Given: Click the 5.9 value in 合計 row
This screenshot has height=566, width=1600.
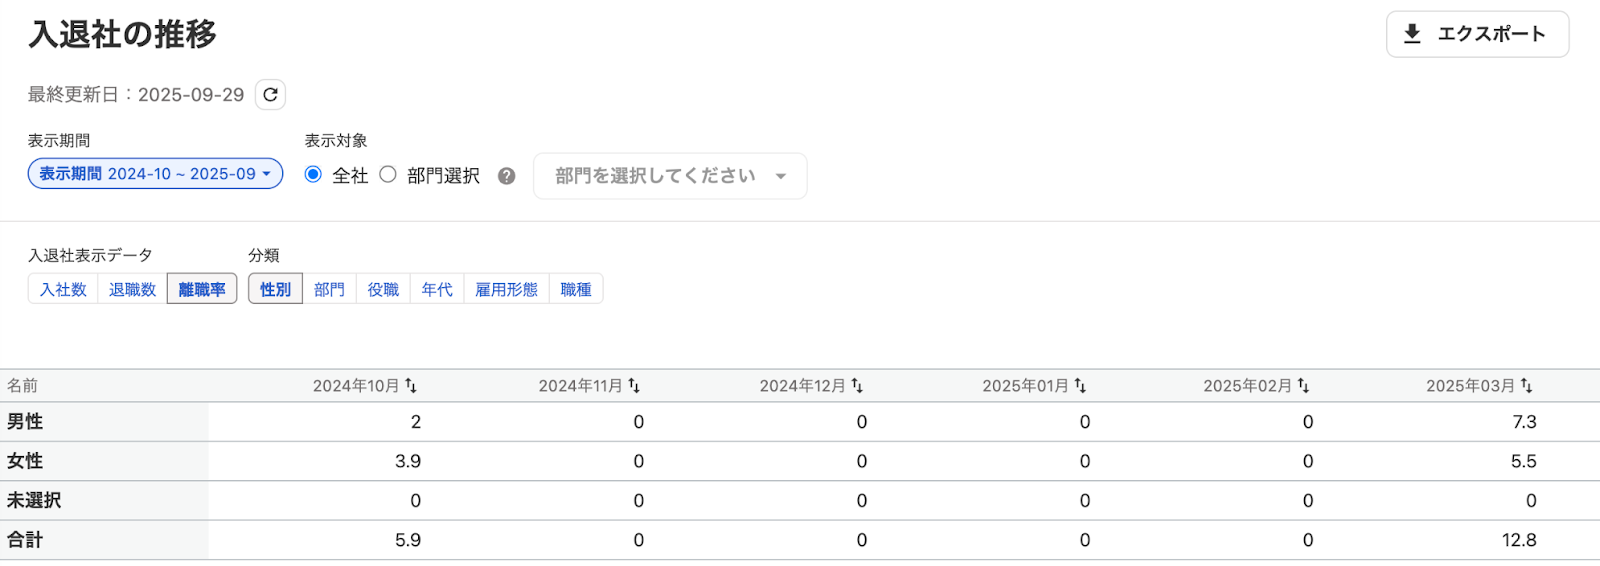Looking at the screenshot, I should 408,540.
